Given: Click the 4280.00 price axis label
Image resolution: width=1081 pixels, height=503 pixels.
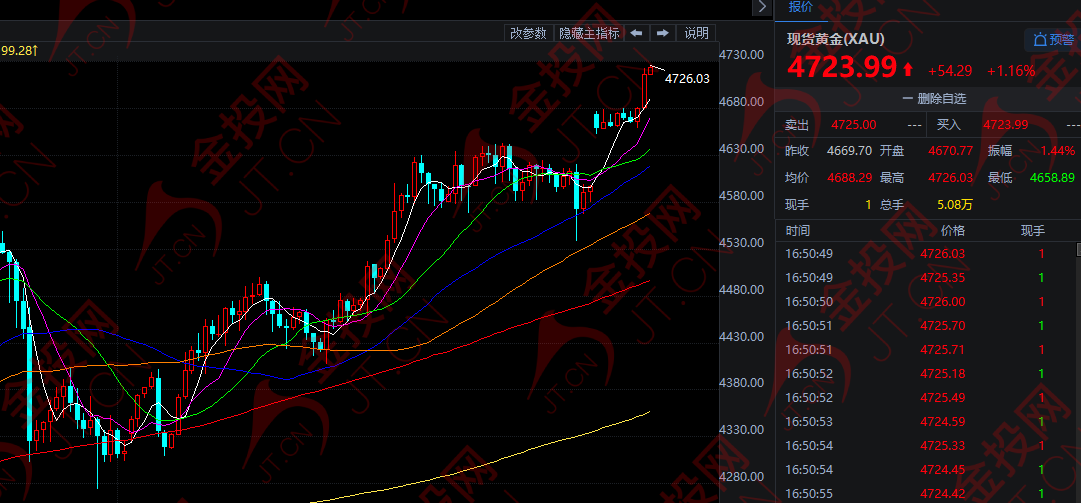Looking at the screenshot, I should coord(741,477).
